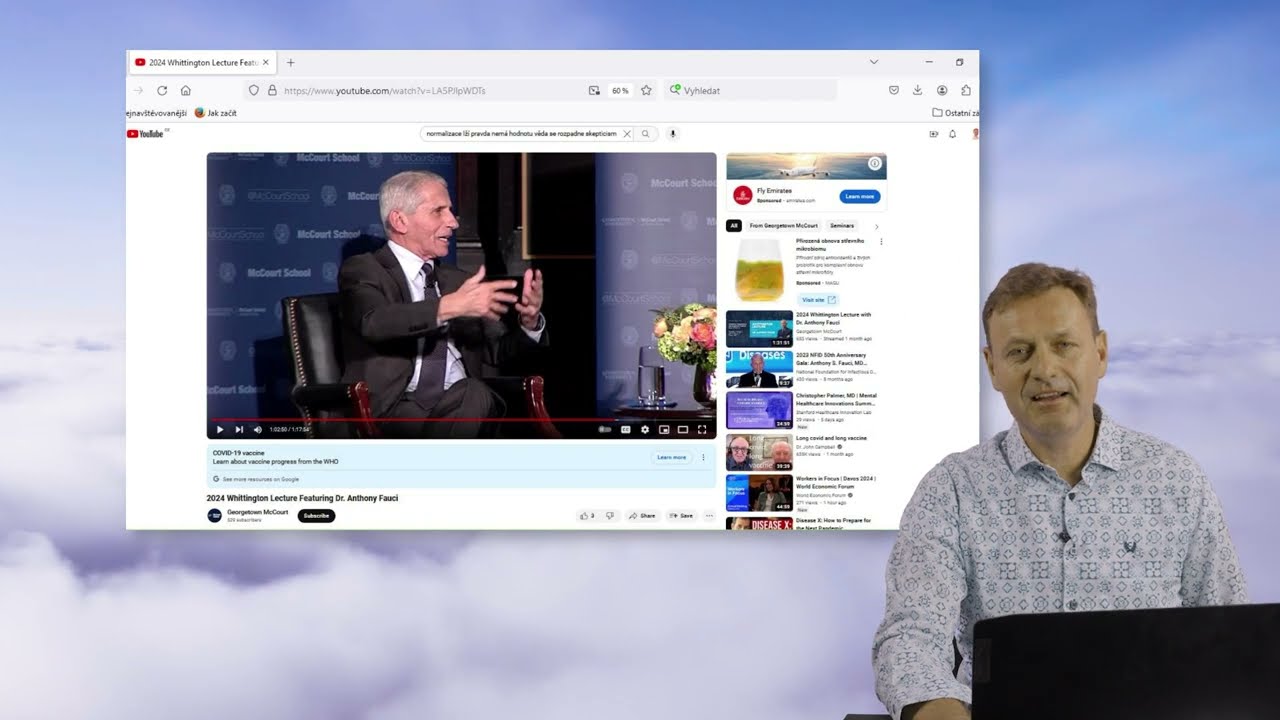Close the 2024 Whittington Lecture tab
The height and width of the screenshot is (720, 1280).
point(265,62)
